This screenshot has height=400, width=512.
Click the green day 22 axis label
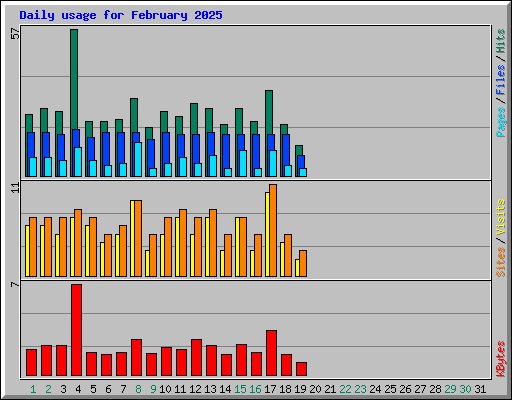(345, 389)
